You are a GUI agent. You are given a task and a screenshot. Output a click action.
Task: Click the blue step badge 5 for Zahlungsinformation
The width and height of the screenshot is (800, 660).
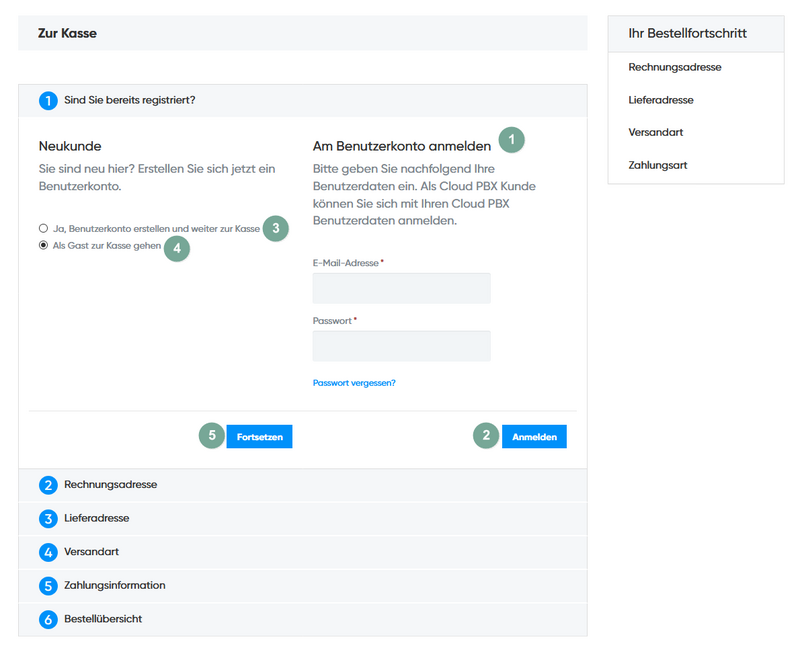click(47, 586)
